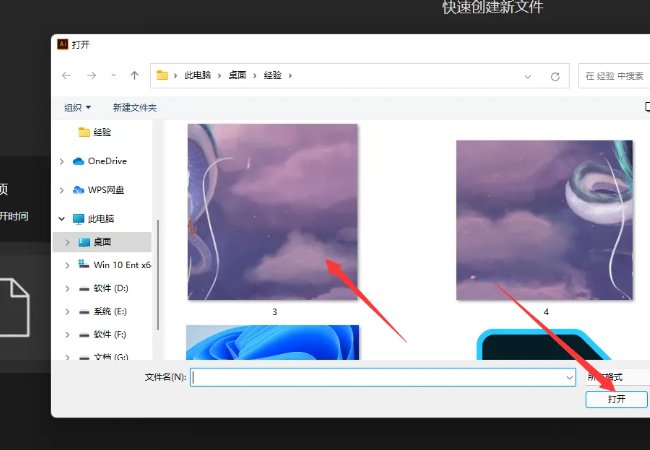Select 经验 in the address path
Viewport: 650px width, 450px height.
(x=273, y=75)
